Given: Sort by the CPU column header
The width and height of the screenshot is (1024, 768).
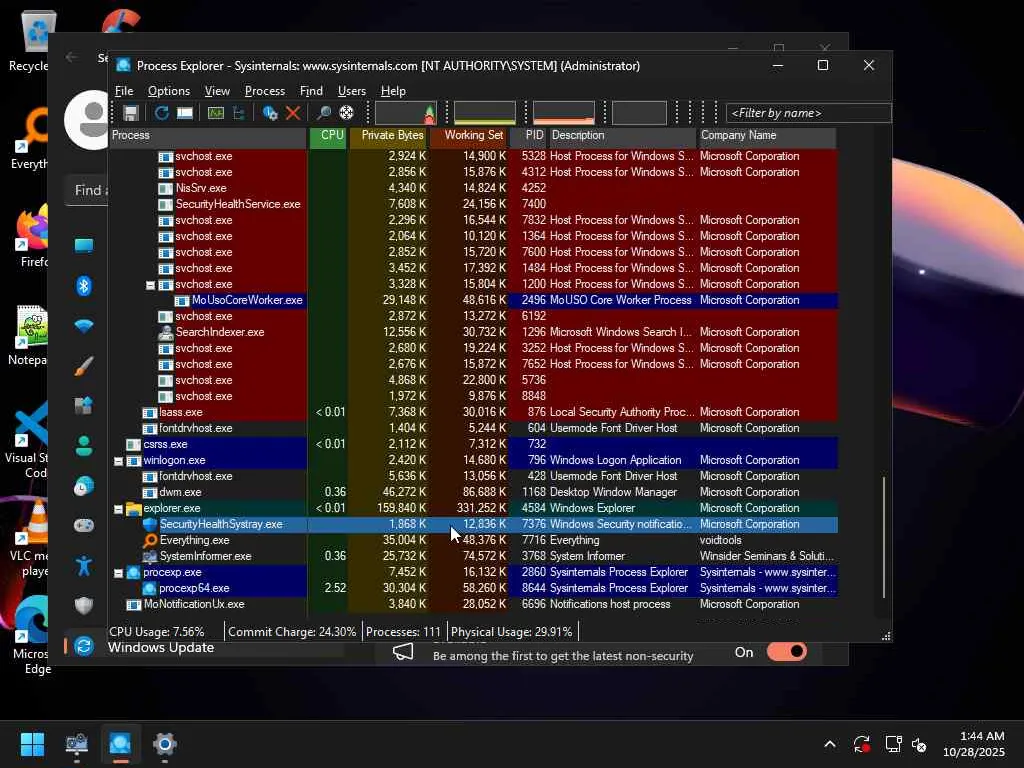Looking at the screenshot, I should 328,135.
